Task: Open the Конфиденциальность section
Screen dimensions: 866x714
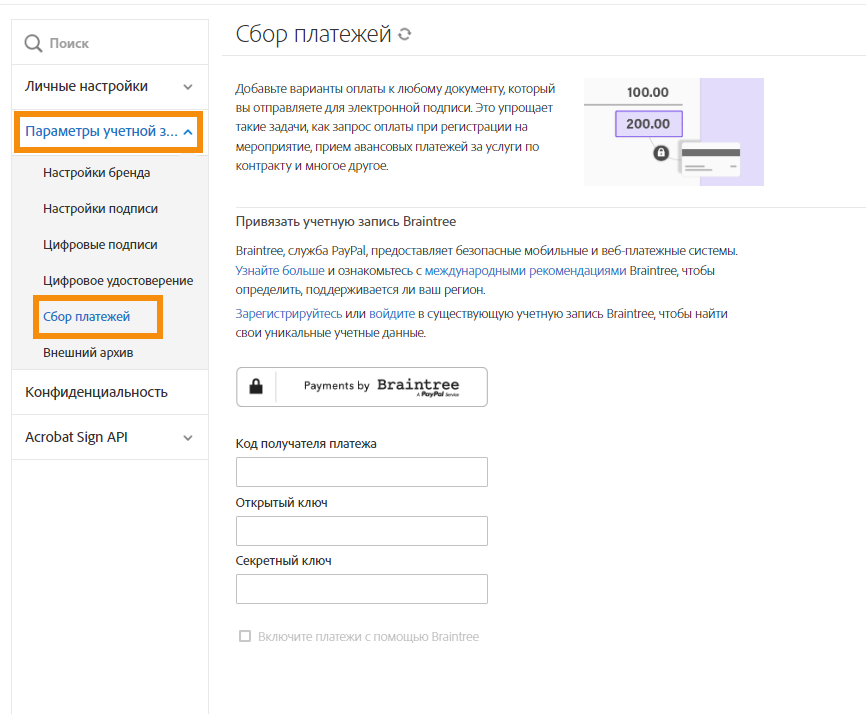Action: (x=96, y=392)
